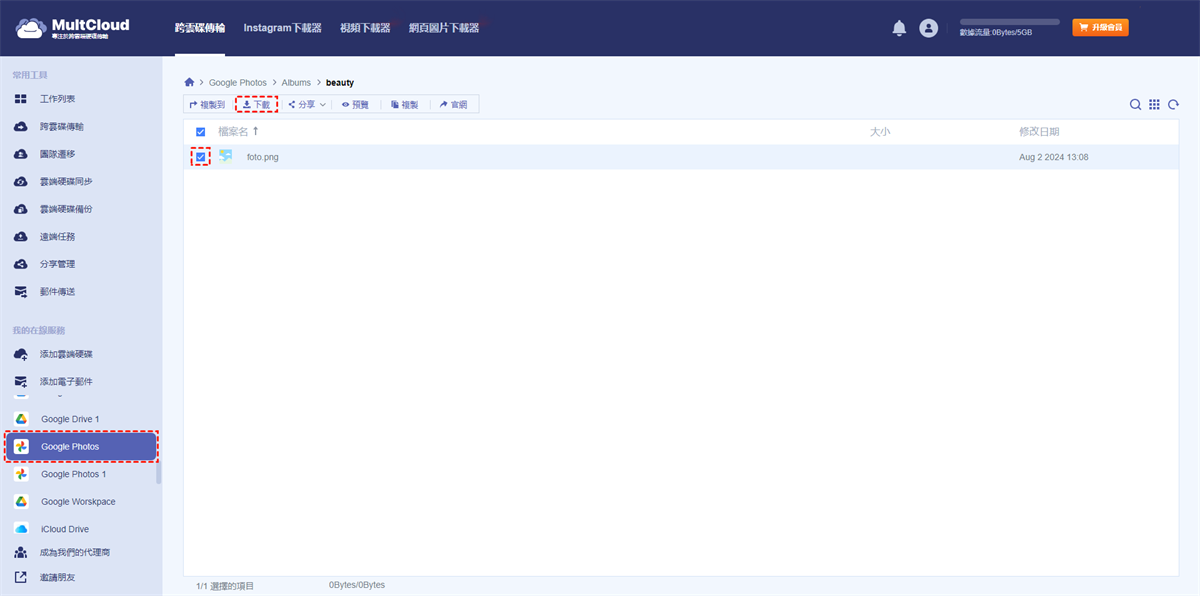This screenshot has width=1200, height=596.
Task: Go to home via breadcrumb house icon
Action: 189,82
